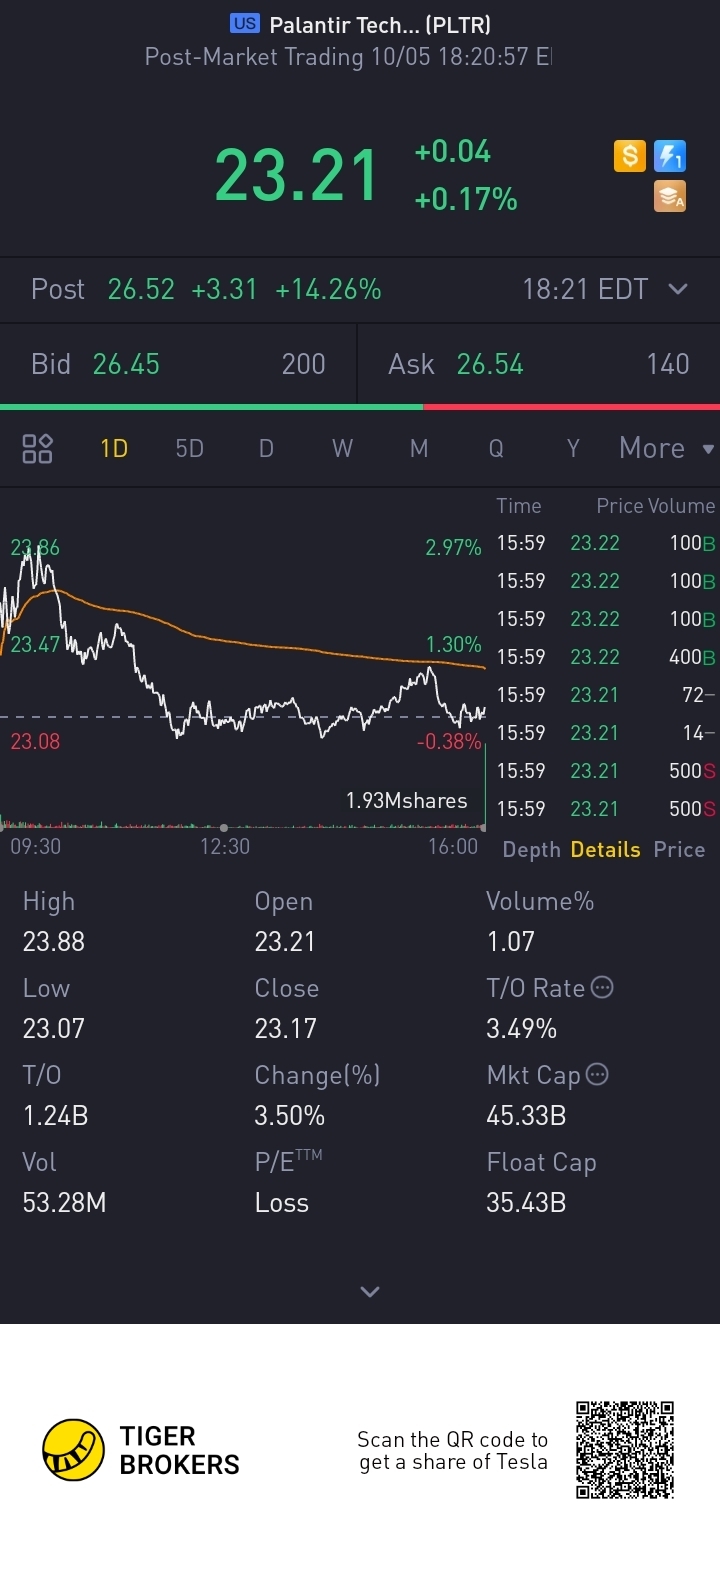
Task: Tap the post-market price 26.52
Action: point(141,290)
